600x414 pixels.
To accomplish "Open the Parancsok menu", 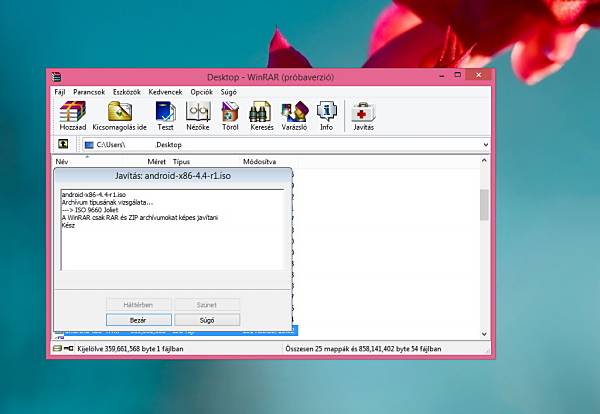I will pos(89,91).
